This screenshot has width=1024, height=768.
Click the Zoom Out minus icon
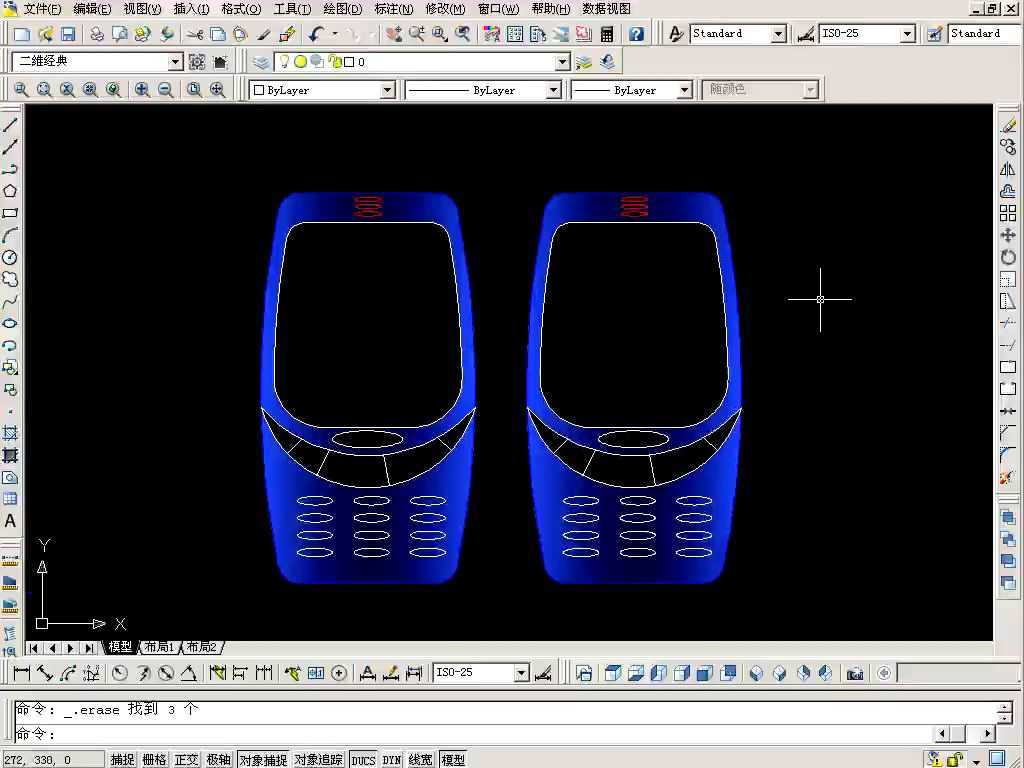(166, 89)
